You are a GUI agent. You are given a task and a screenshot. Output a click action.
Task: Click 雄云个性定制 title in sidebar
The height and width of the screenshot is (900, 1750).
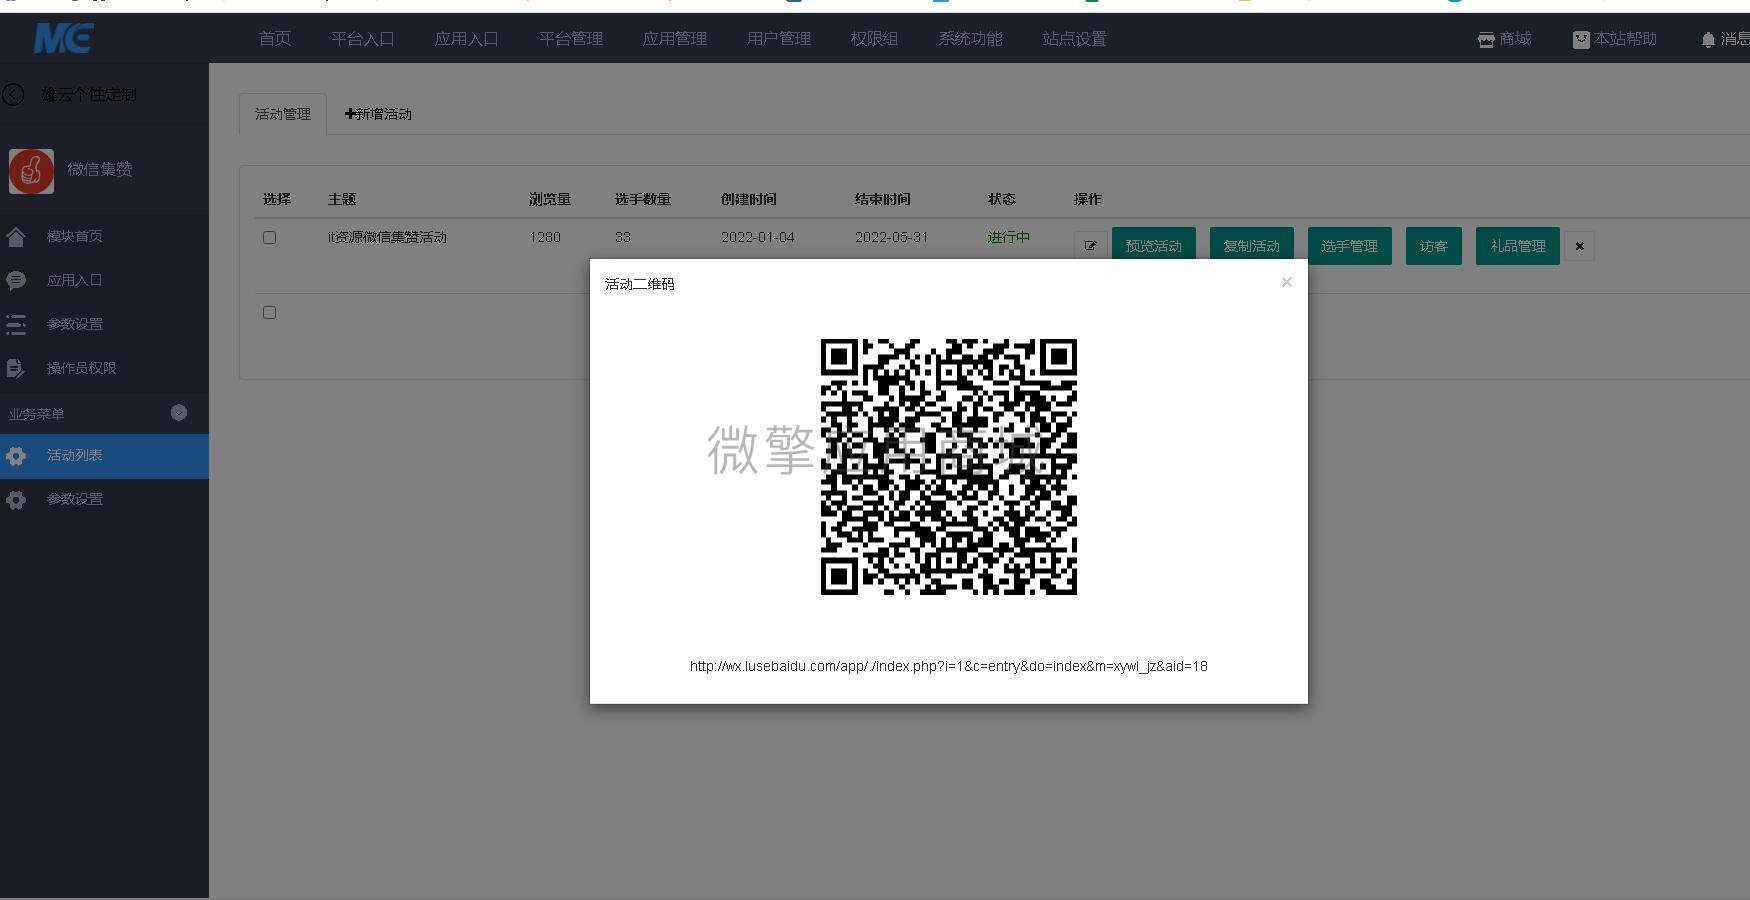coord(88,94)
